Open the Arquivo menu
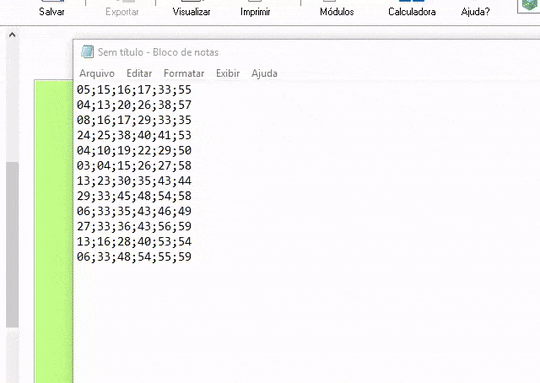The width and height of the screenshot is (540, 383). [x=97, y=73]
